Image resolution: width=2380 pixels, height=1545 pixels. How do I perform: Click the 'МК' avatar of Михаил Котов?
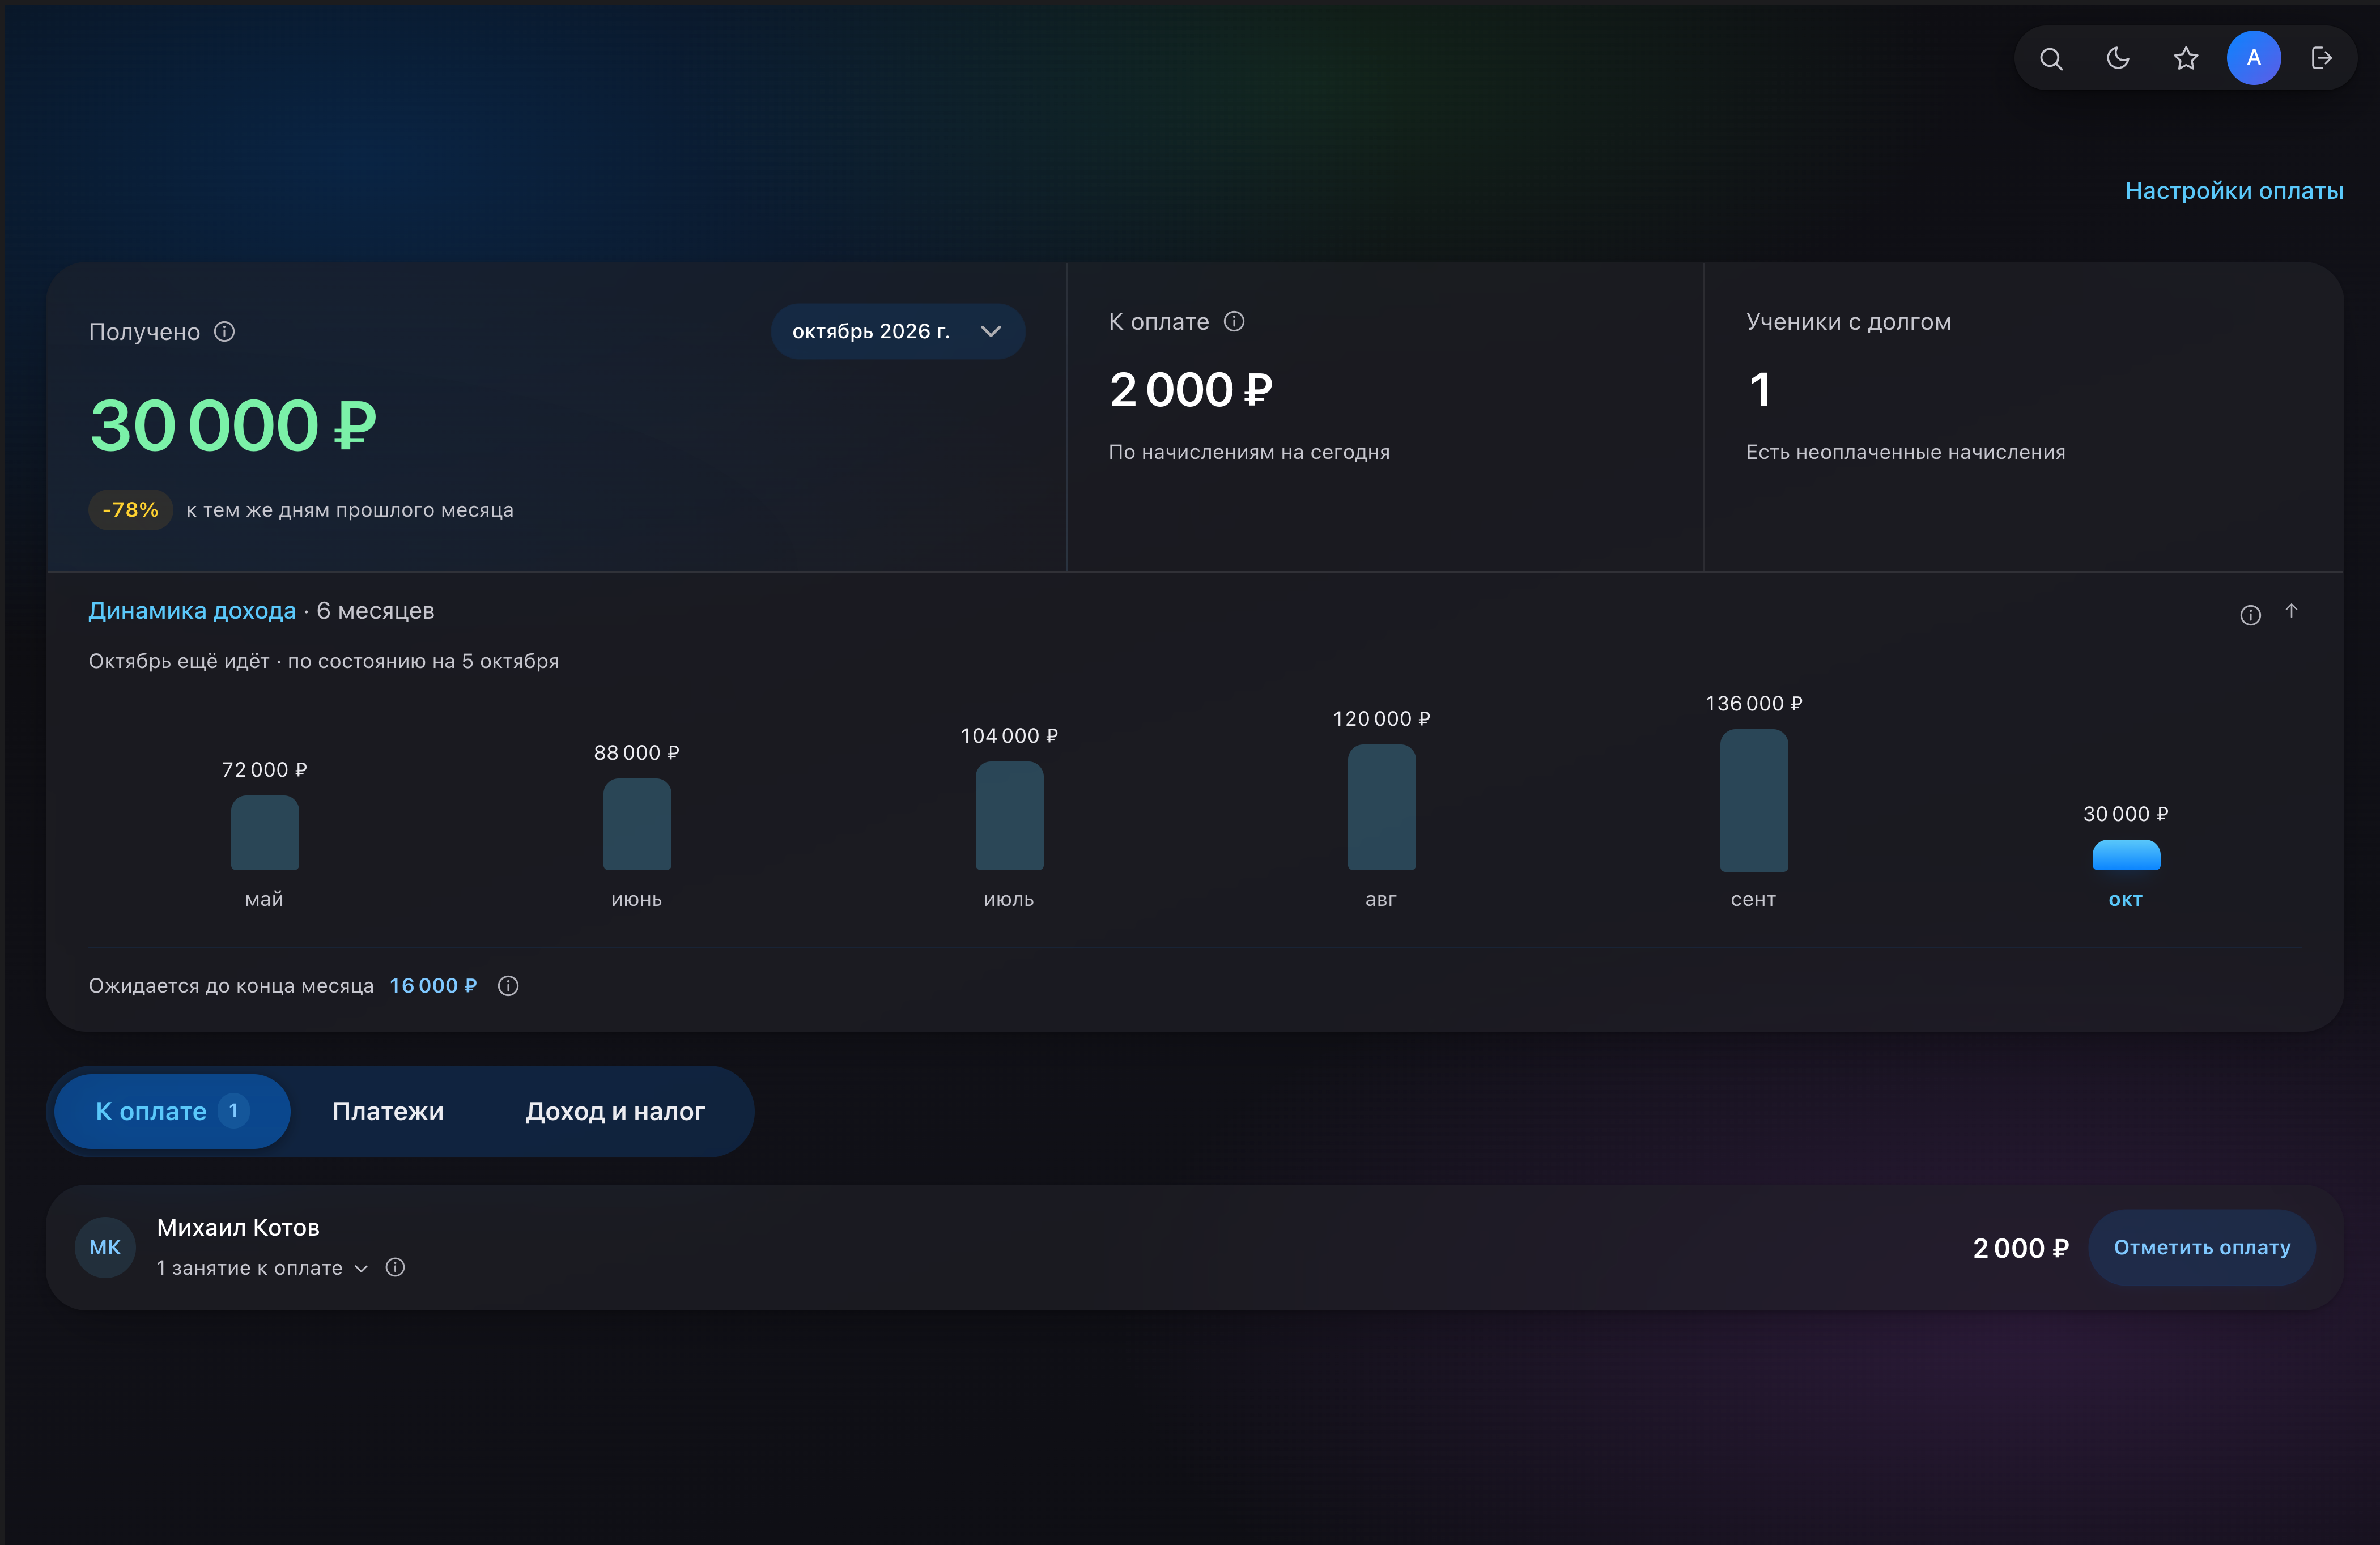click(105, 1247)
